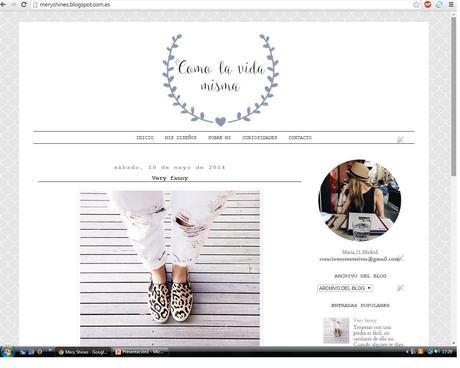Click the taskbar clock

pyautogui.click(x=447, y=352)
